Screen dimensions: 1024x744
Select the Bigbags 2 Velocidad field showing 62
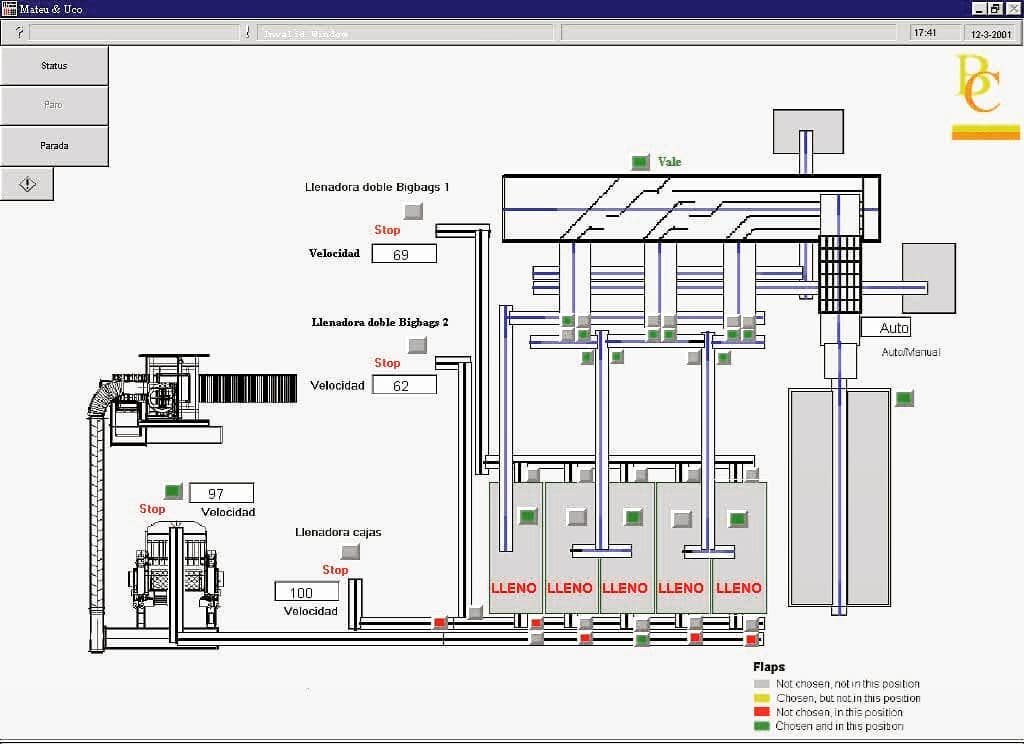pos(404,385)
